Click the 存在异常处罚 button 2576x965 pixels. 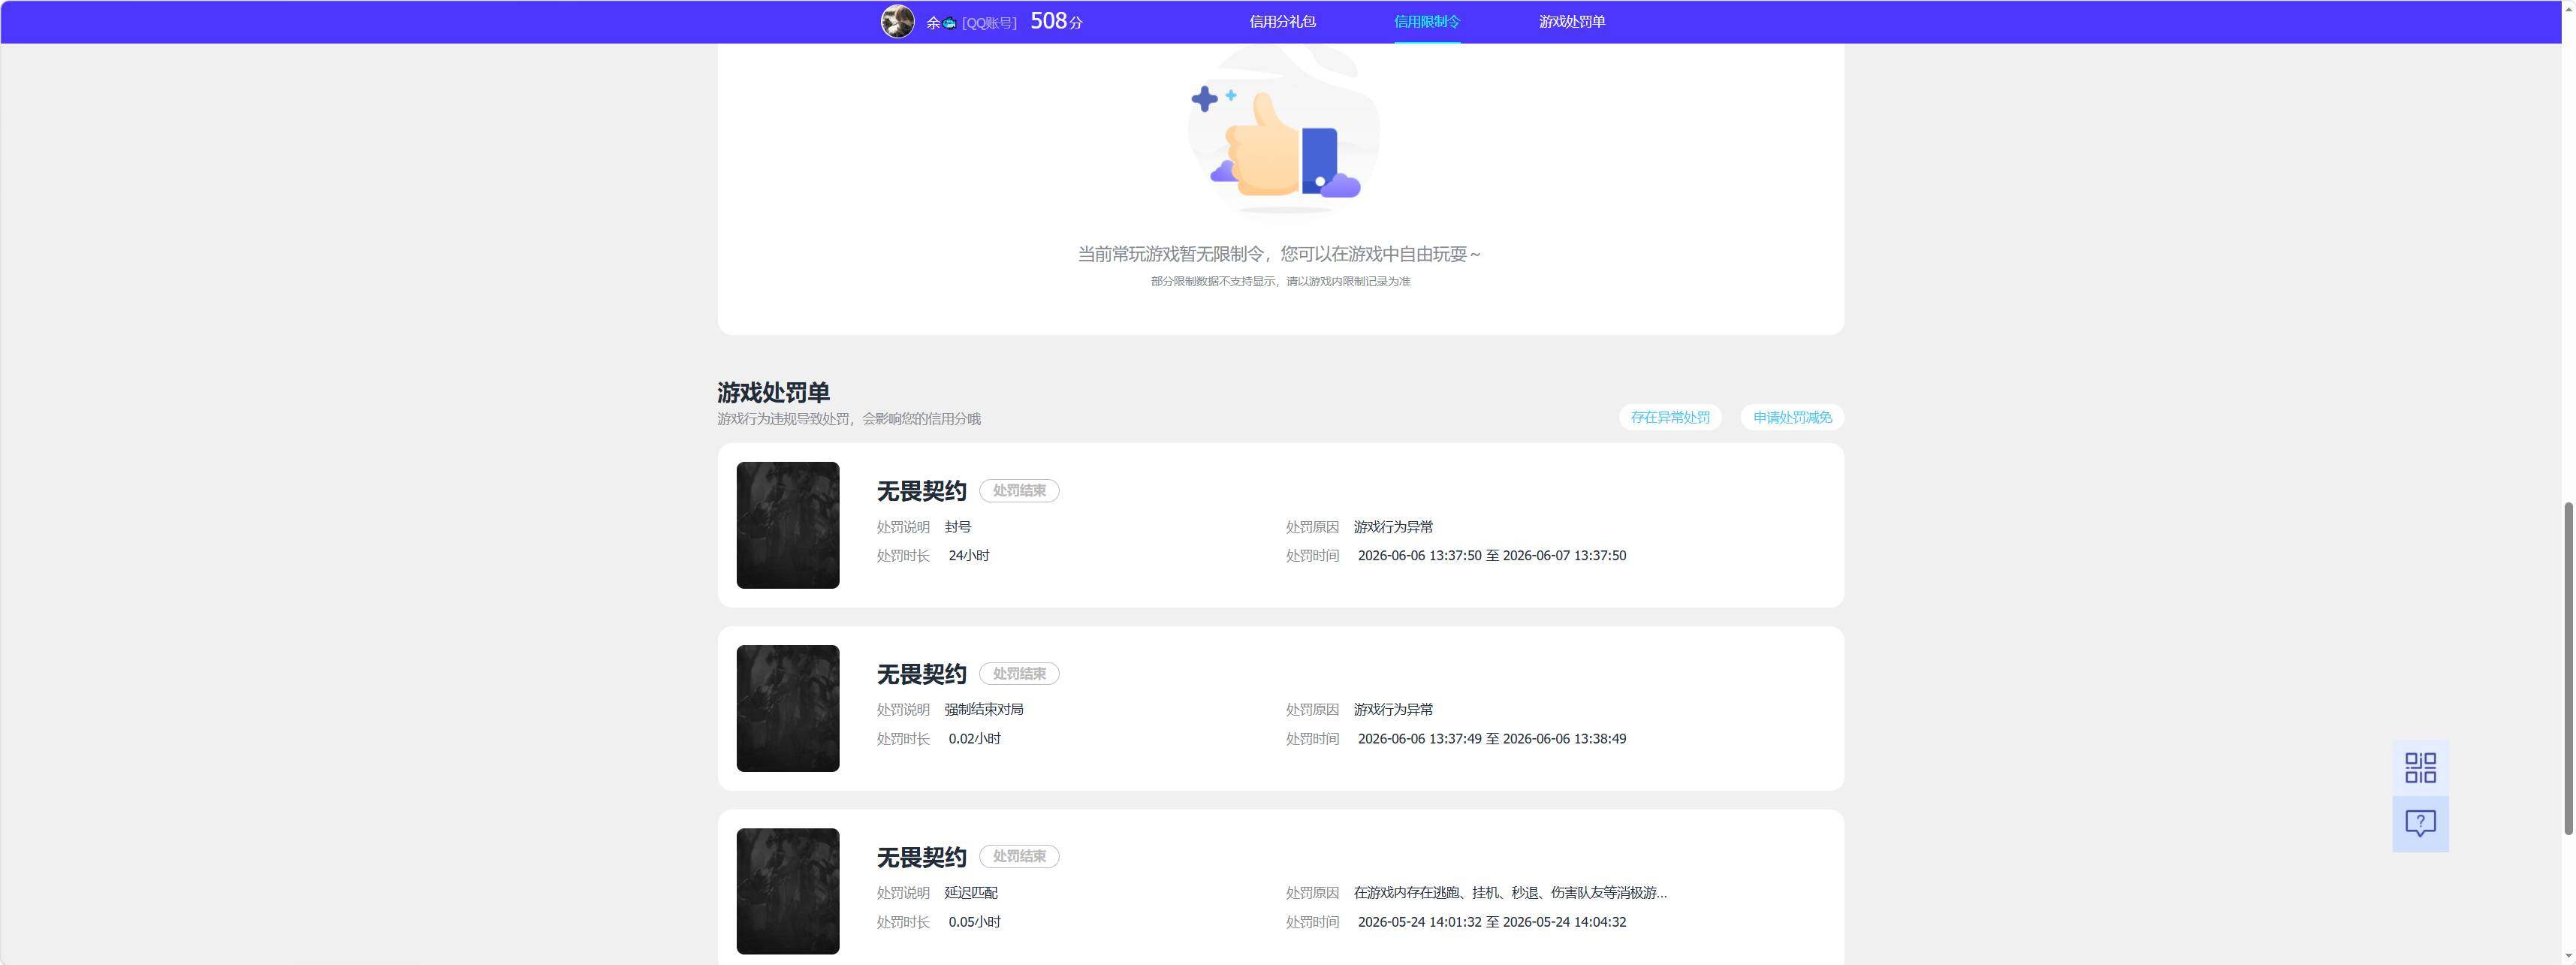(x=1670, y=417)
